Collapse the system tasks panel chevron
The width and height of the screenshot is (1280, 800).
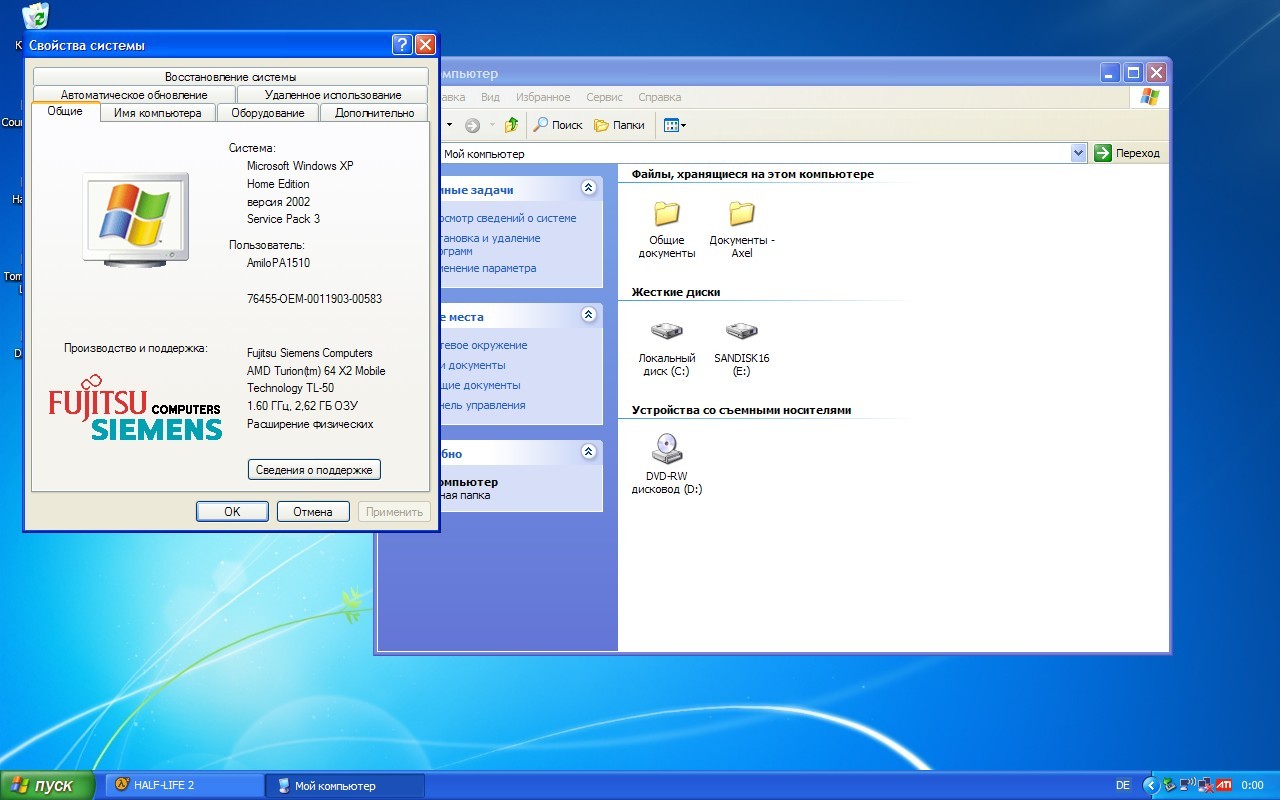pos(588,188)
